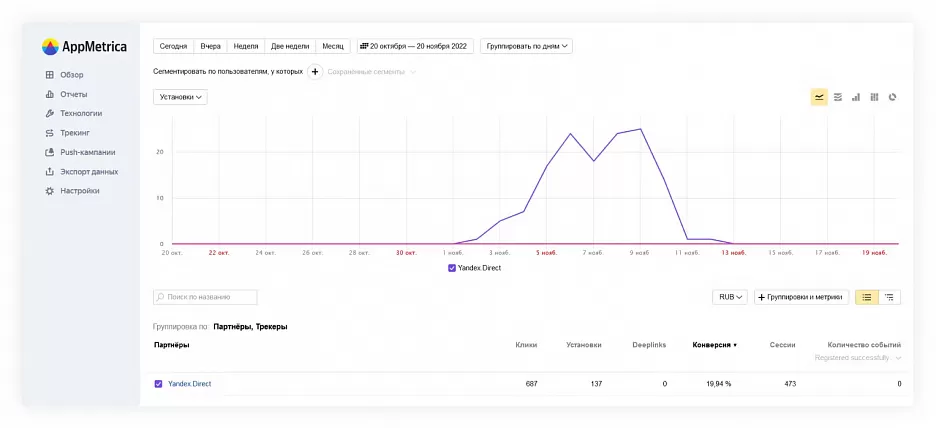Sort by the Конверсия column header
This screenshot has height=428, width=936.
click(x=714, y=345)
